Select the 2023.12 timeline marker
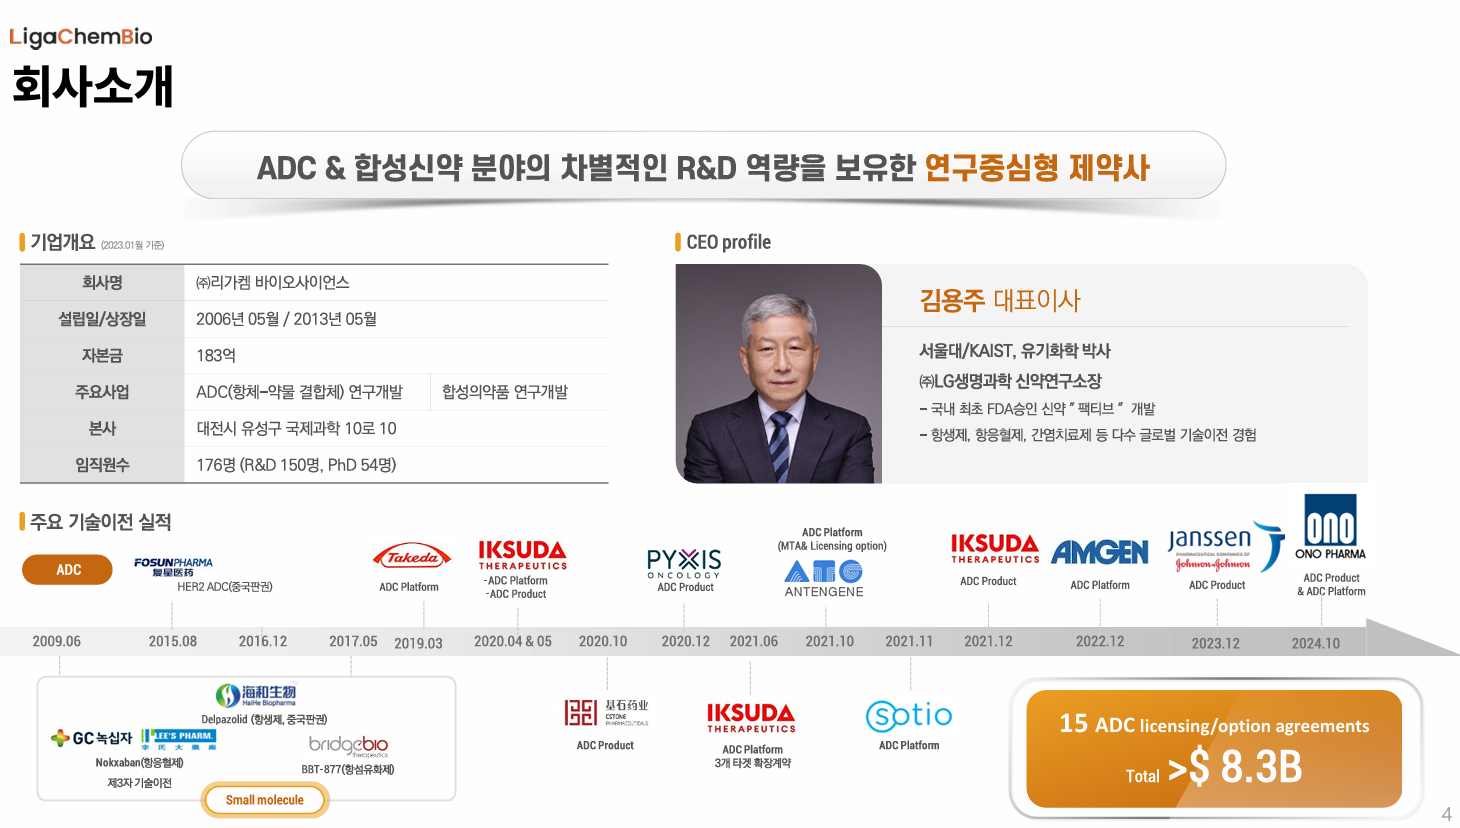This screenshot has height=828, width=1460. click(1215, 643)
